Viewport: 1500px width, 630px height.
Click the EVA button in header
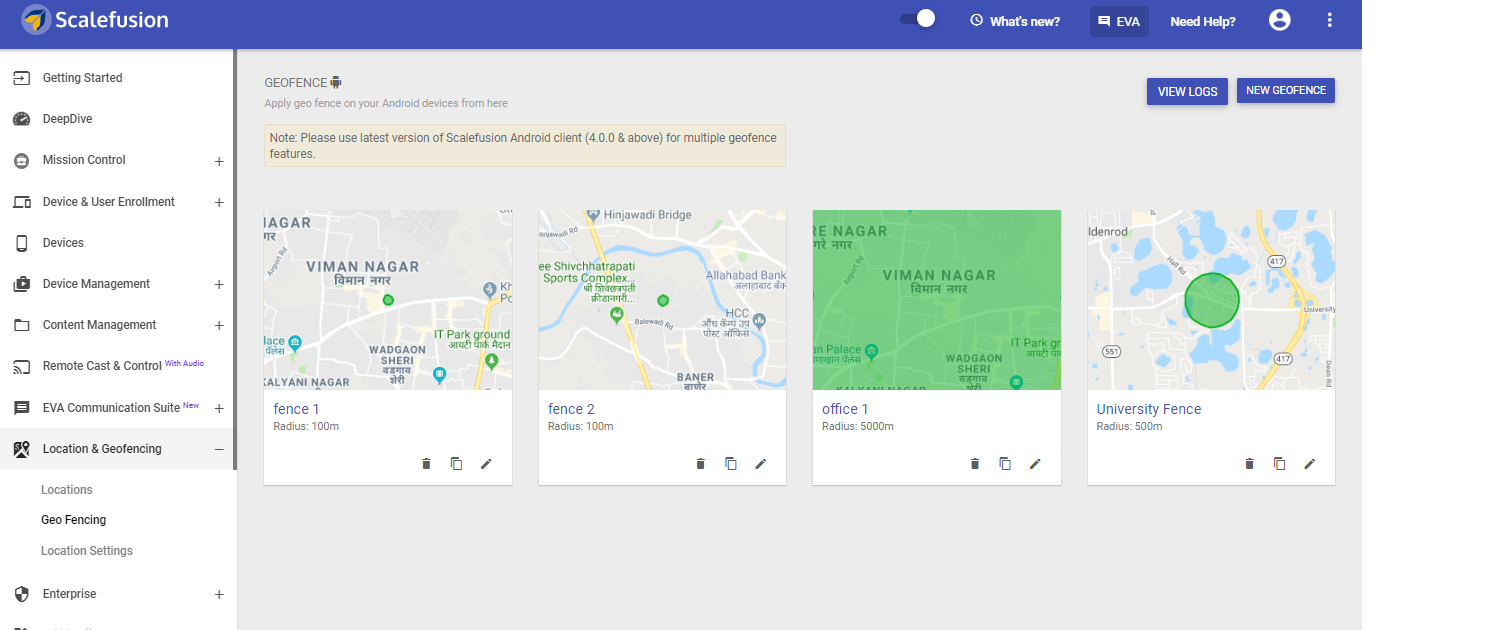pos(1119,21)
